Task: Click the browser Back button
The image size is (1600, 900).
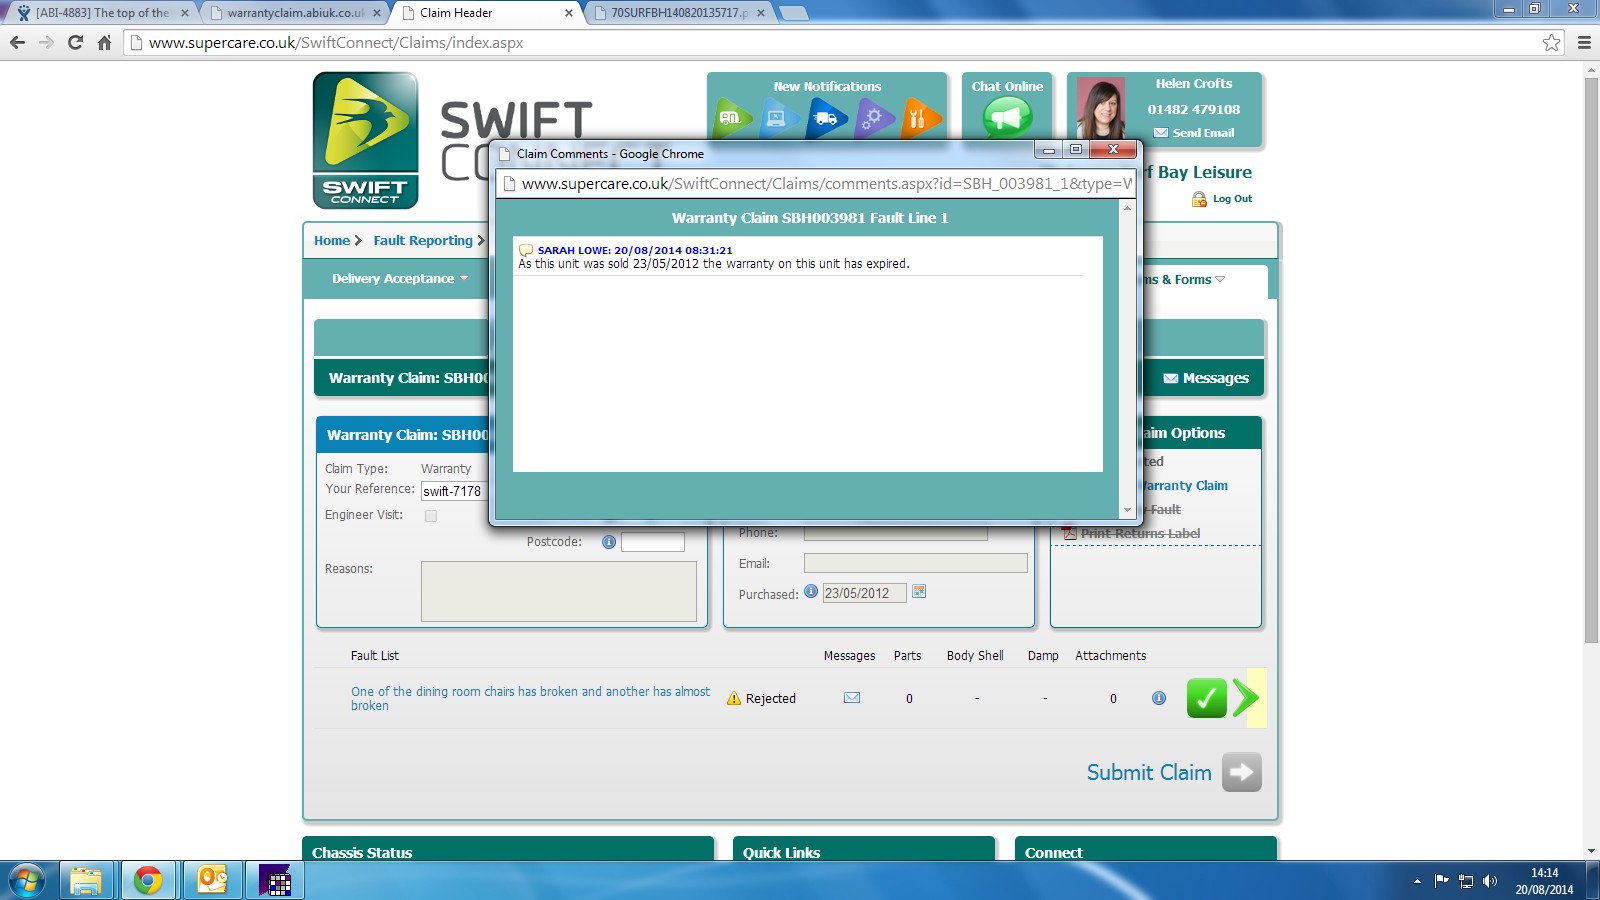Action: point(17,43)
